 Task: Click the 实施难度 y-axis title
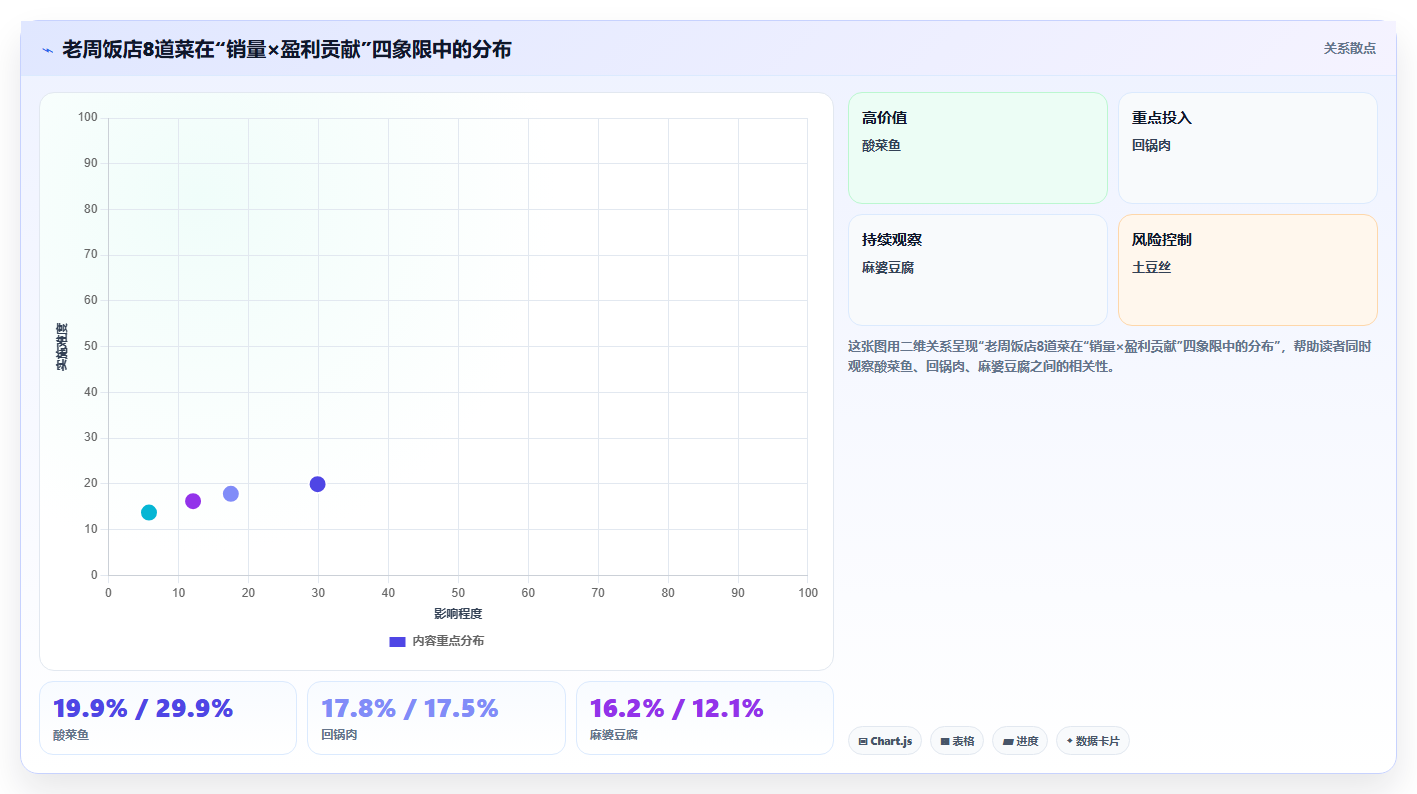[x=61, y=346]
